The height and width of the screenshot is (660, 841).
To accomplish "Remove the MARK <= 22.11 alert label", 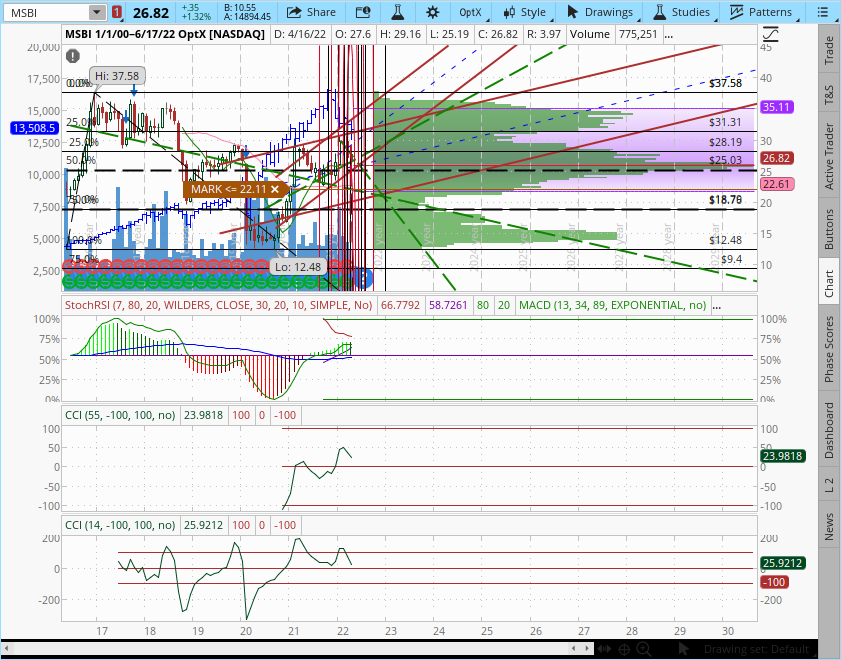I will pos(275,188).
